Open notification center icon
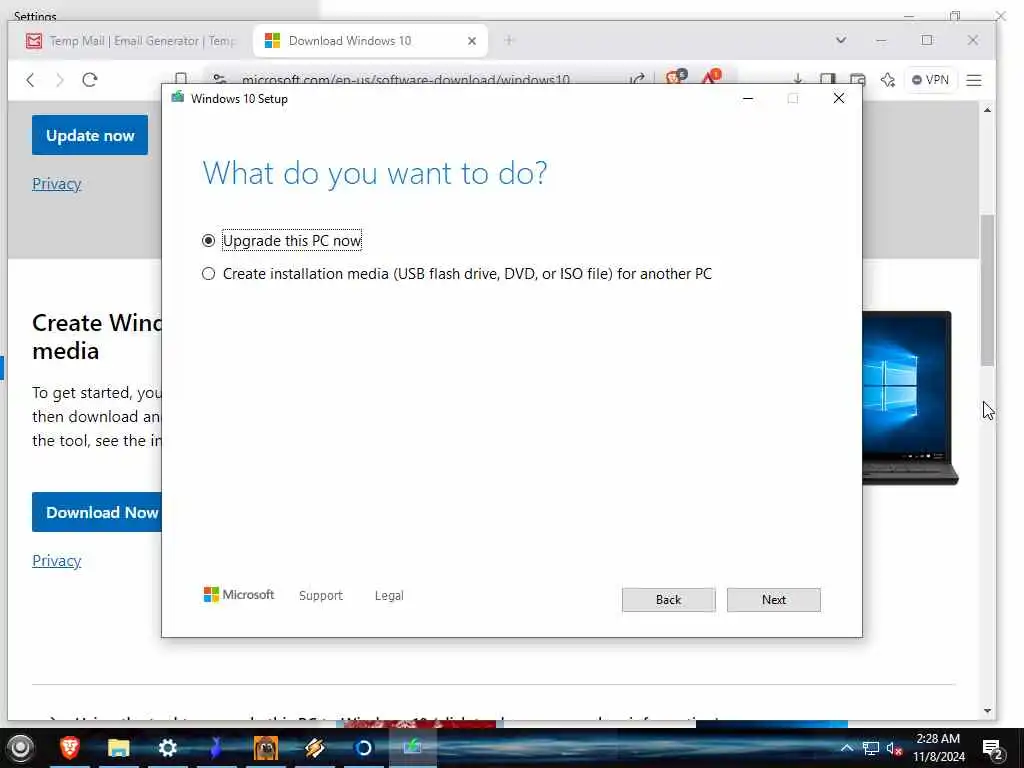1024x768 pixels. tap(992, 749)
